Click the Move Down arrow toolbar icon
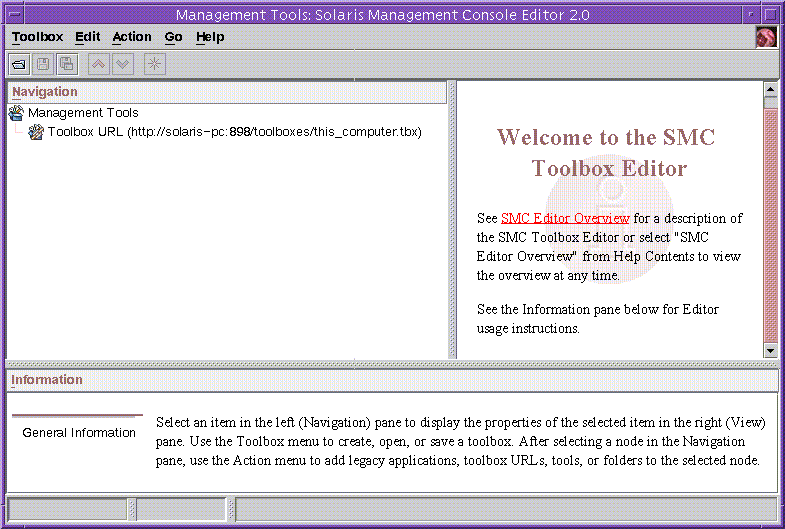 (x=123, y=64)
